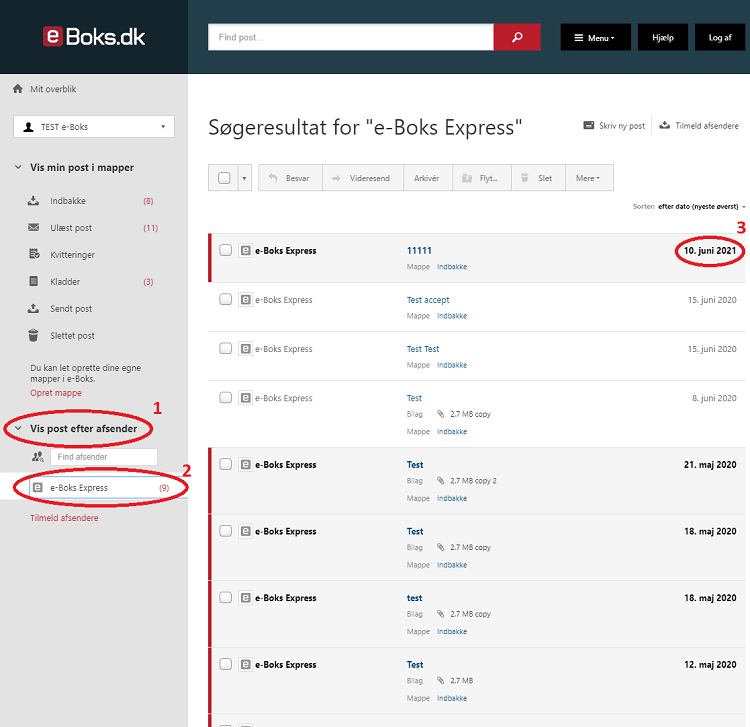Select checkbox of first 18. maj 2020 message
The width and height of the screenshot is (750, 727).
[x=225, y=531]
